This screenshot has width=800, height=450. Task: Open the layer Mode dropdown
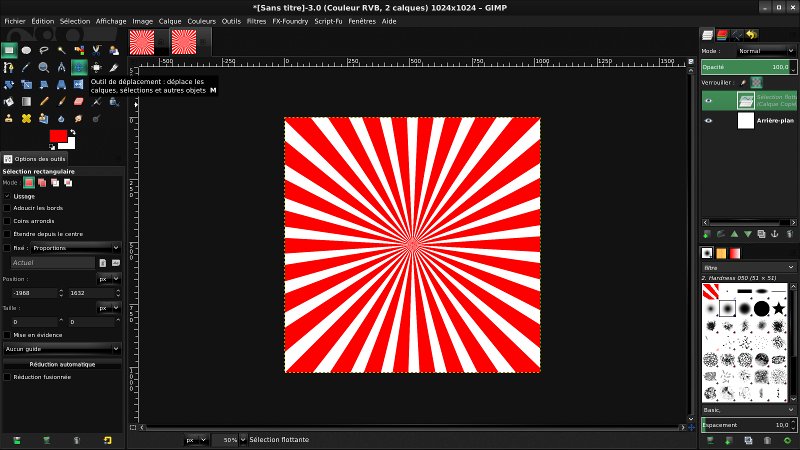(766, 51)
